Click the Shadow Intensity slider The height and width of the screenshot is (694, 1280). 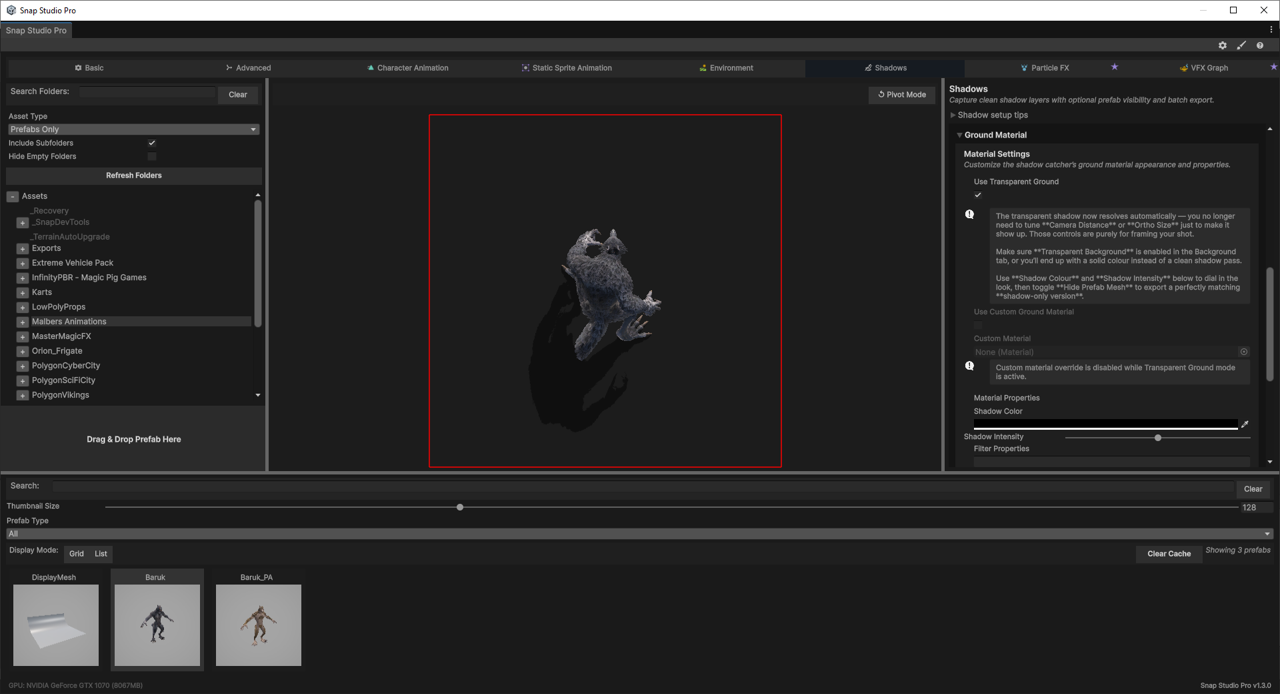point(1157,437)
